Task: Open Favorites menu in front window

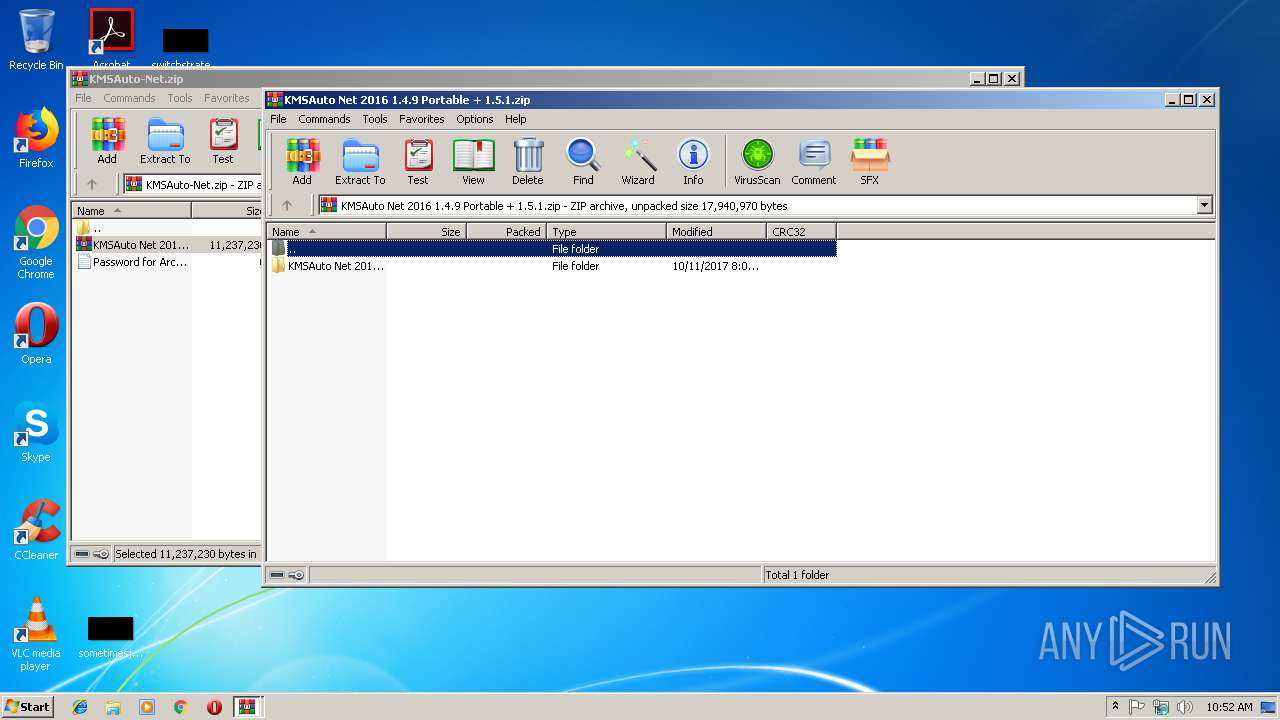Action: click(422, 119)
